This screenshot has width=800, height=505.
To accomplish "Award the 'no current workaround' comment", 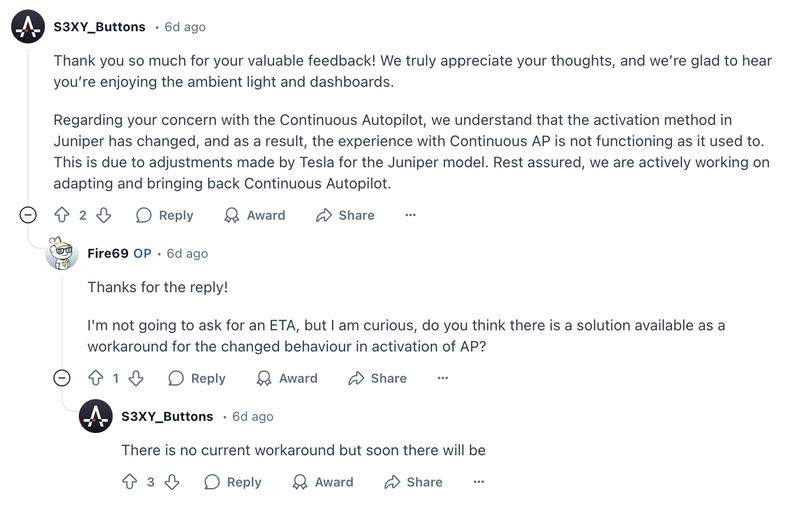I will pos(323,482).
